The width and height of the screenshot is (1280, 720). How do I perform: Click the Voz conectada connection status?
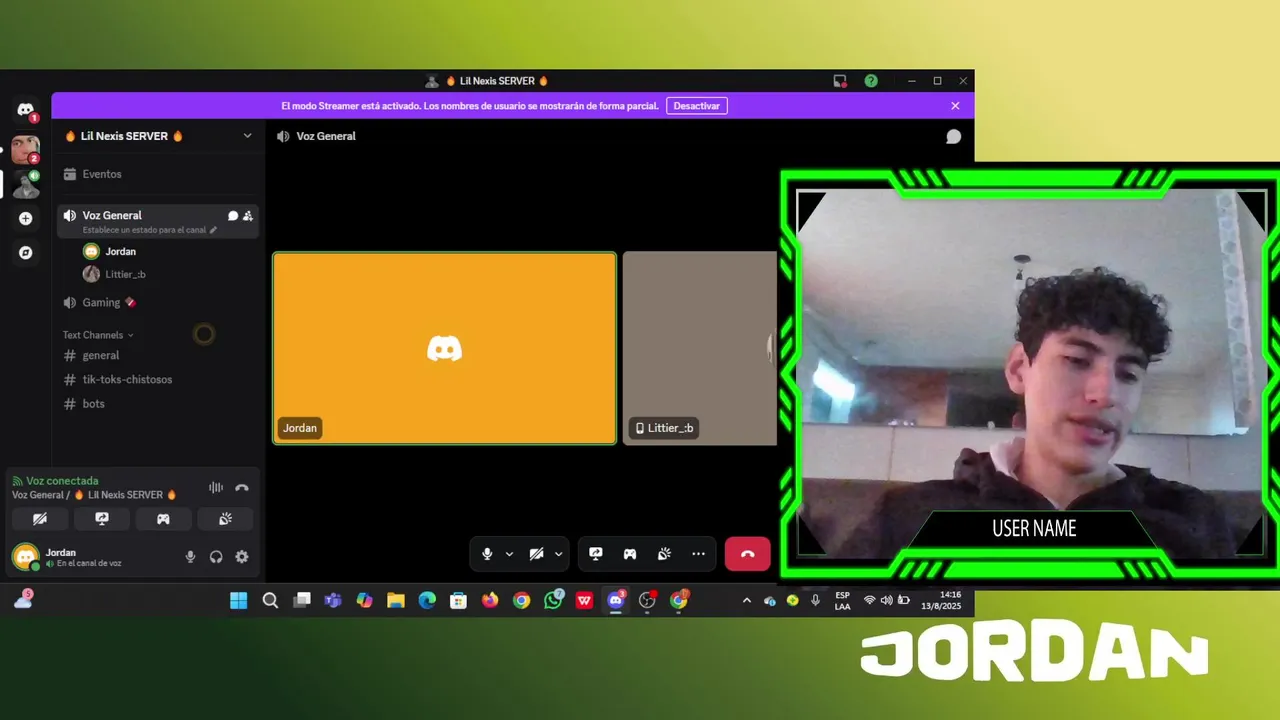point(62,481)
